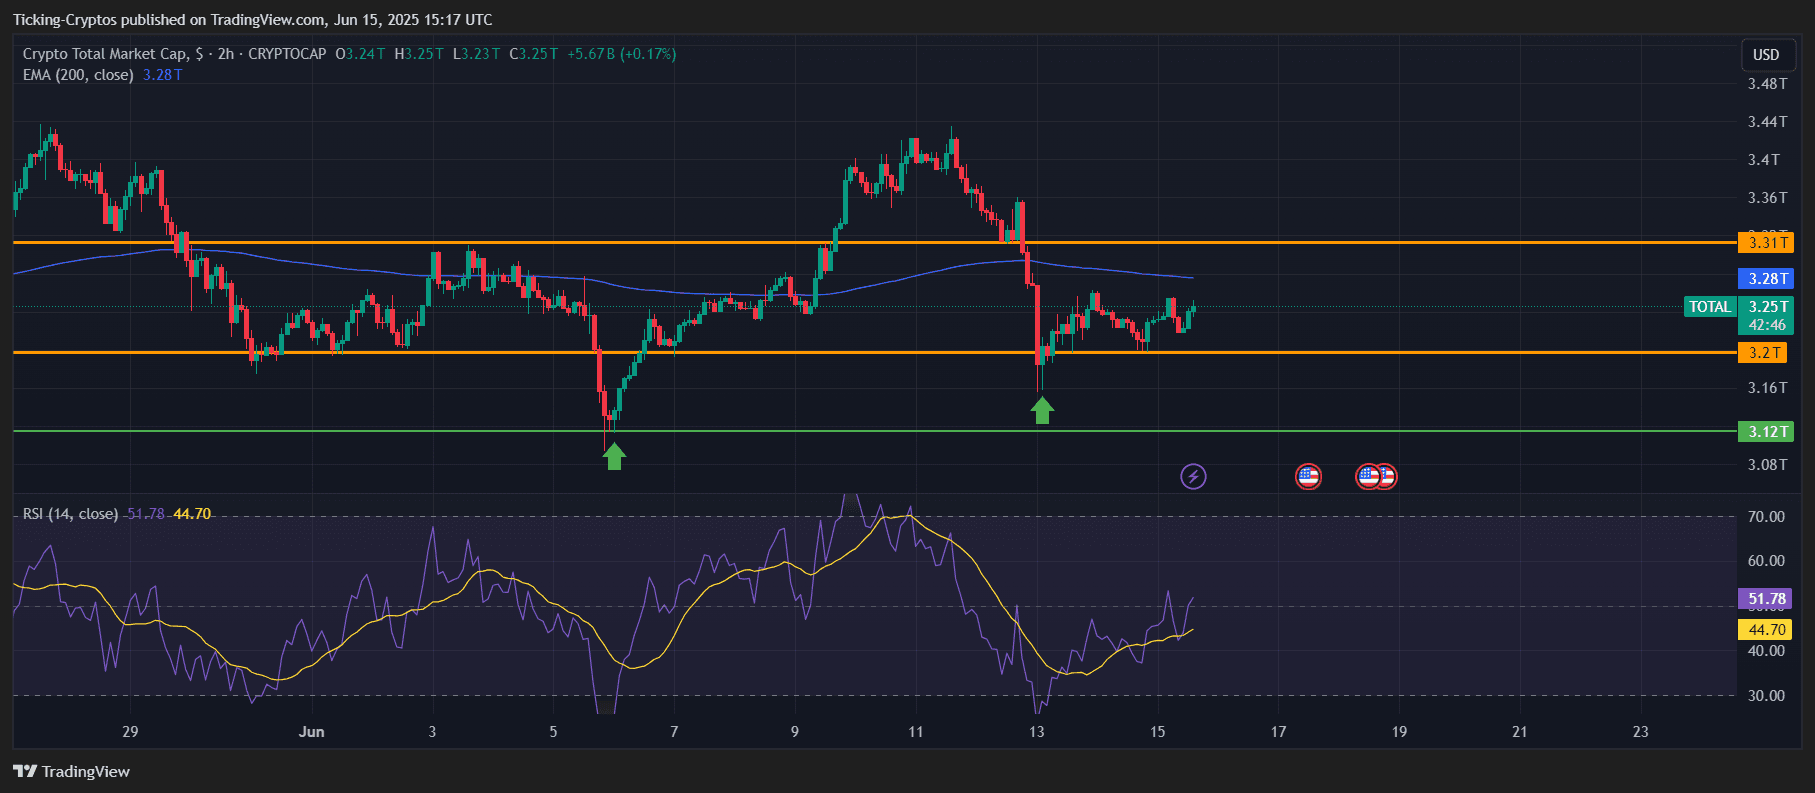This screenshot has height=793, width=1815.
Task: Click the current price 3.25T countdown label
Action: (x=1766, y=315)
